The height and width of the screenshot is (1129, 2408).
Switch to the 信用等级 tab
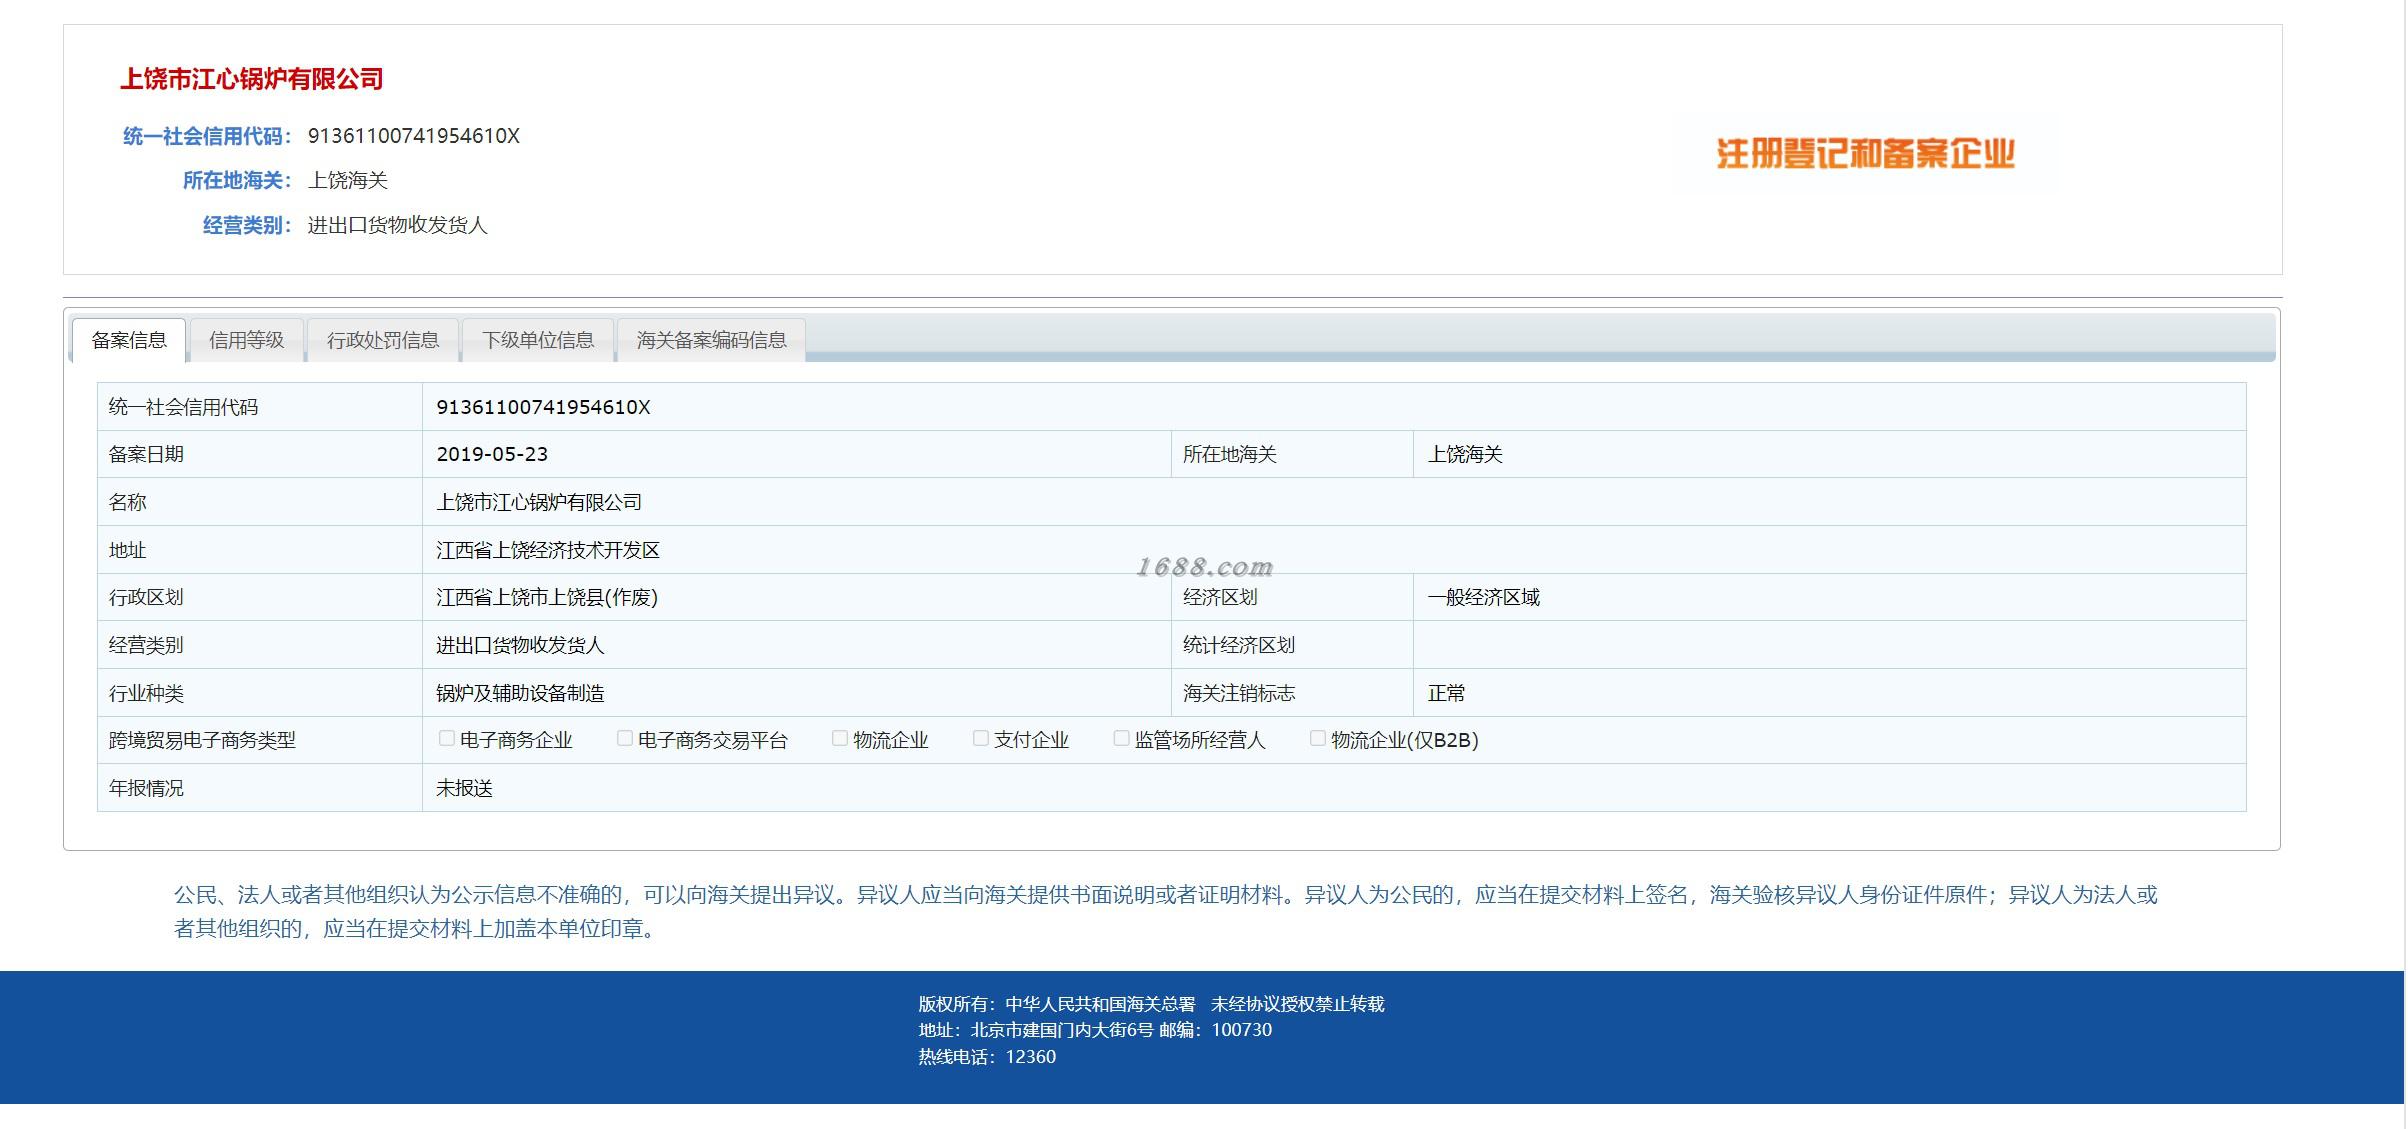click(246, 341)
